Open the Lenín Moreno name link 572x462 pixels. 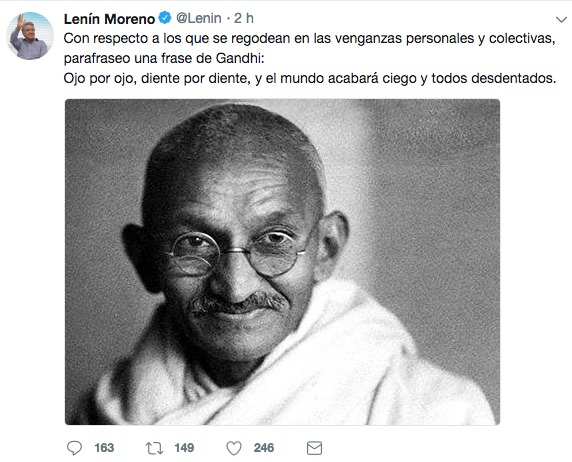(109, 19)
